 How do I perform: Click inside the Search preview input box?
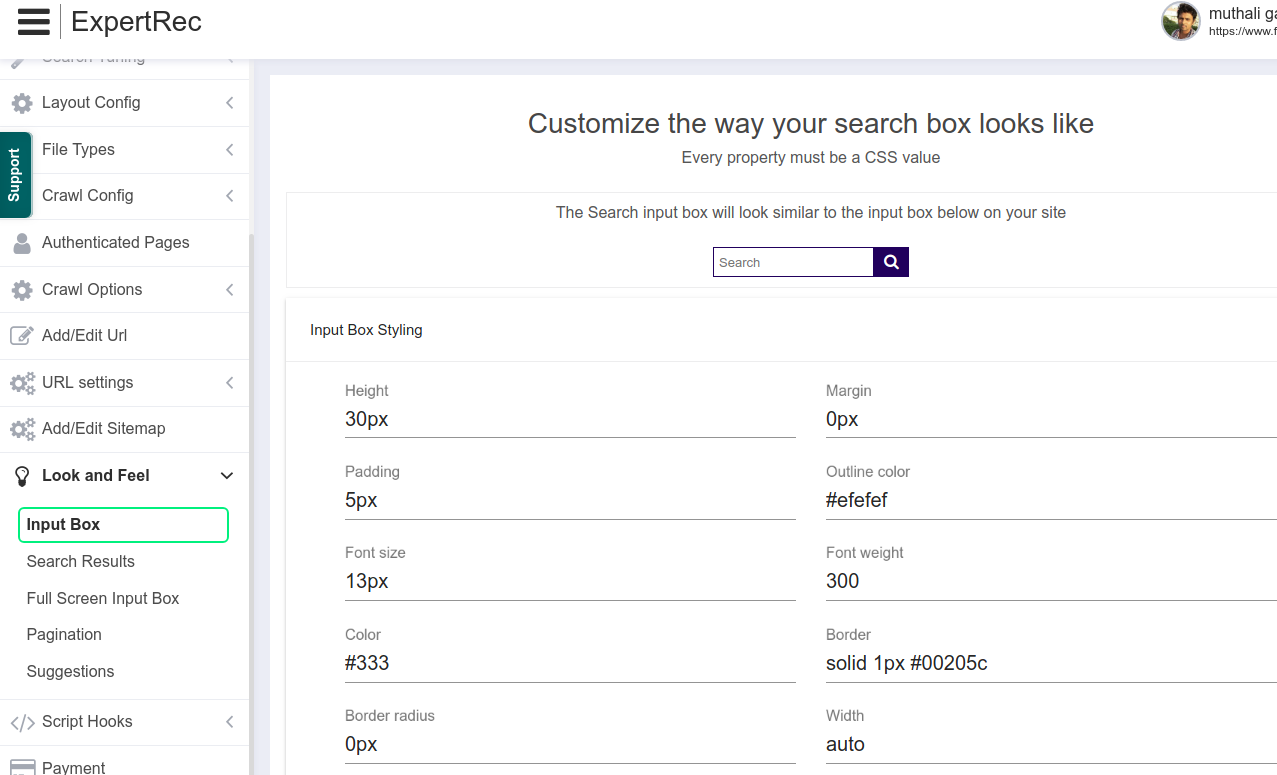(x=793, y=262)
